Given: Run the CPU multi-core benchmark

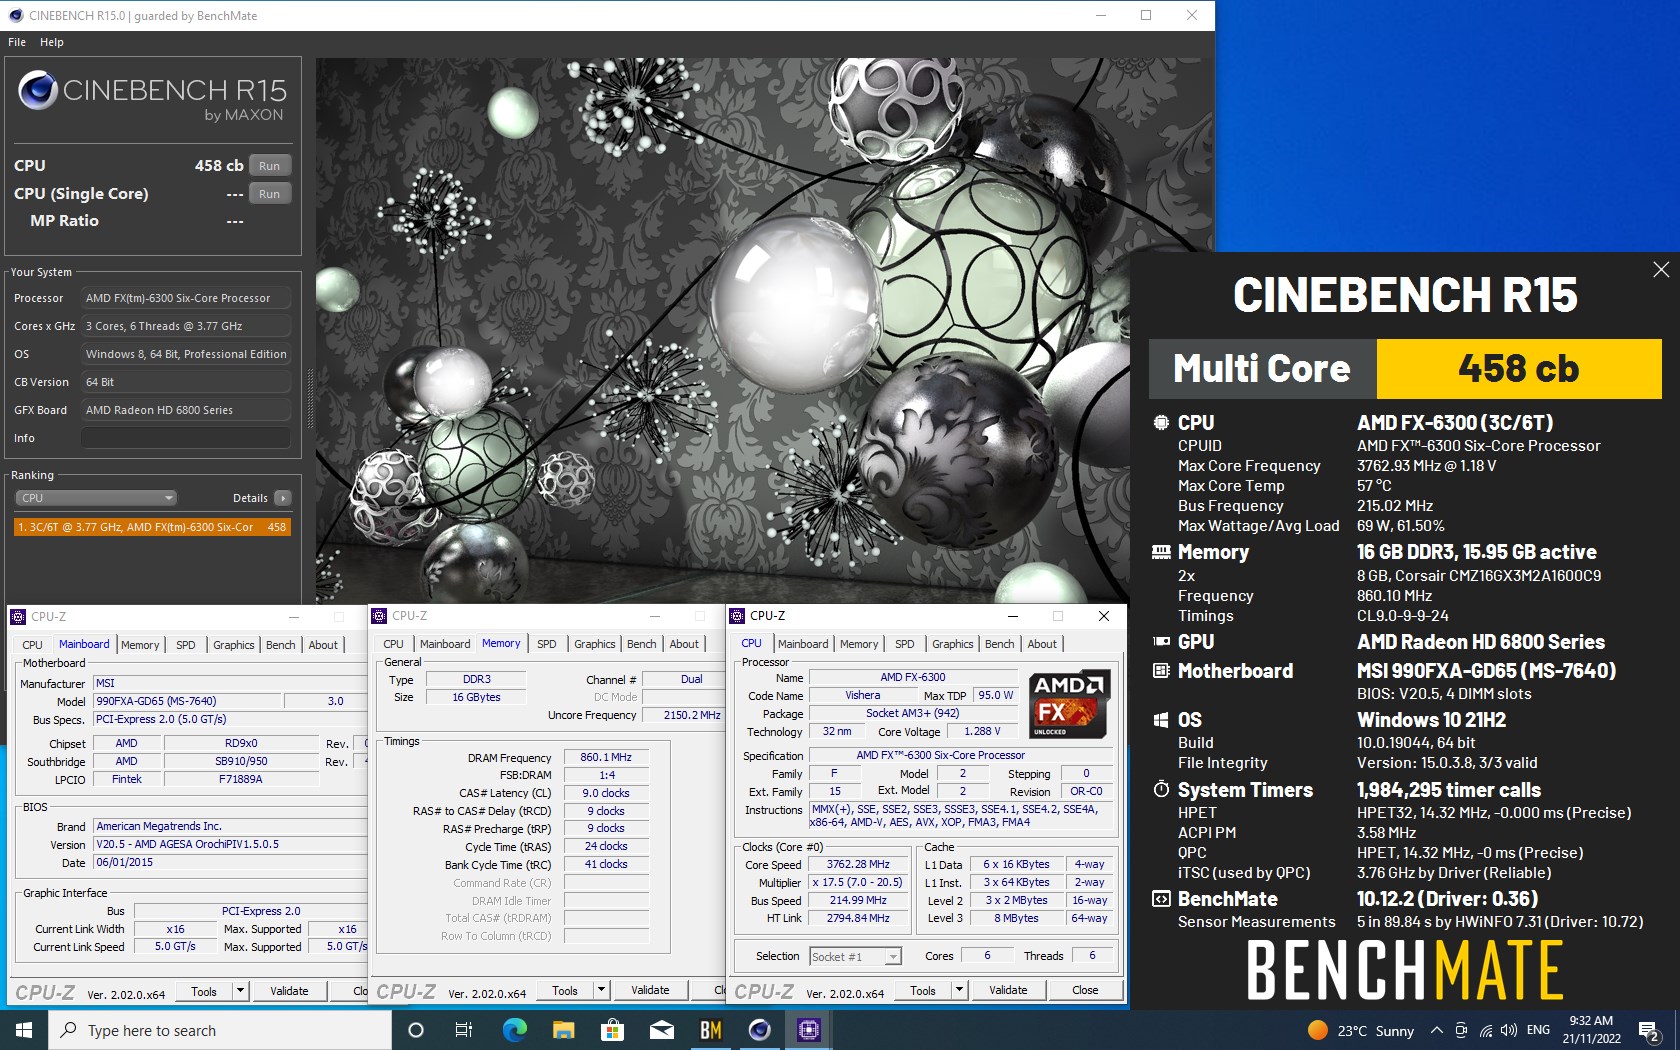Looking at the screenshot, I should (x=269, y=166).
